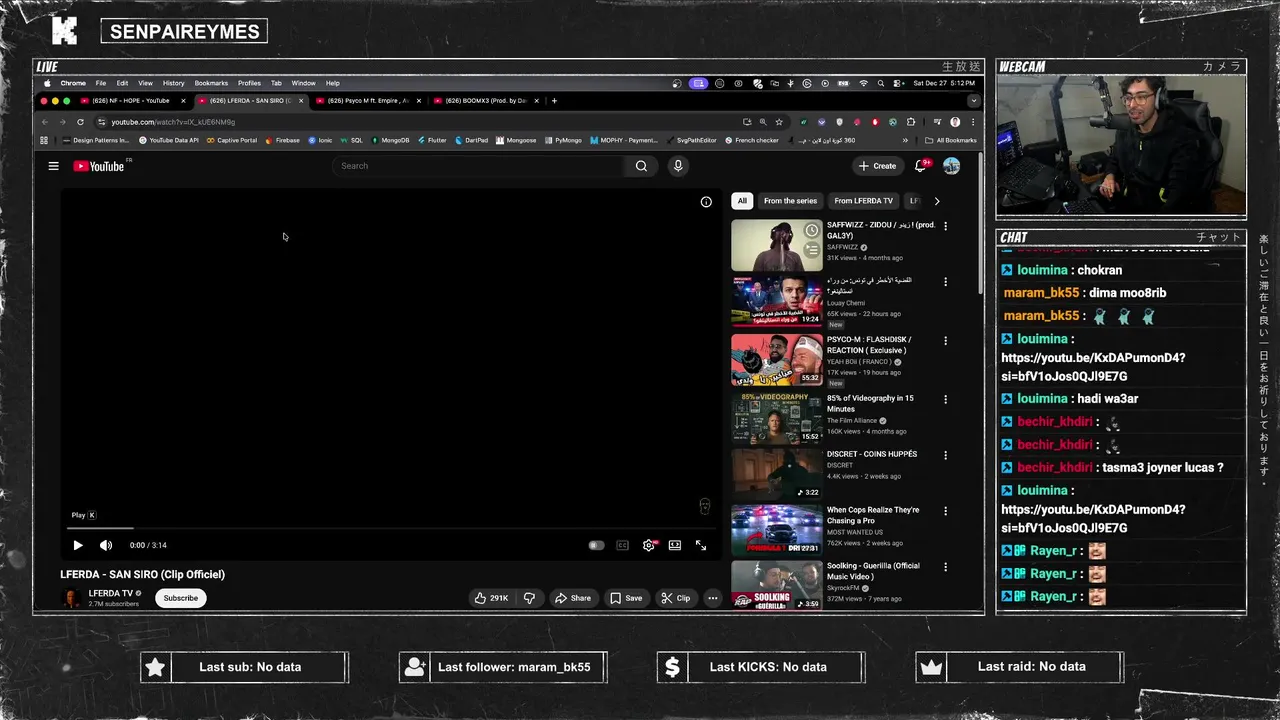Open player settings gear

click(649, 545)
